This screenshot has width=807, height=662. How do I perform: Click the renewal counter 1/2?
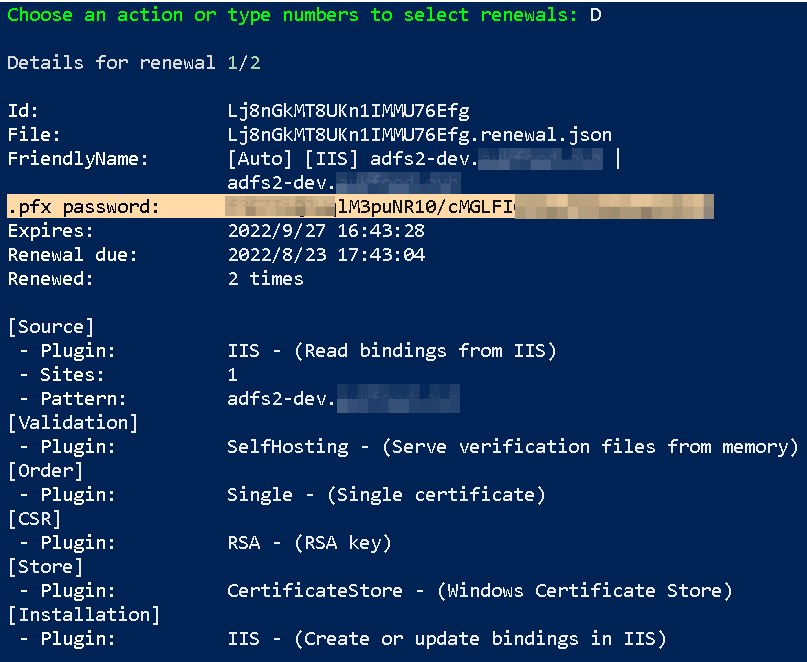pos(244,63)
